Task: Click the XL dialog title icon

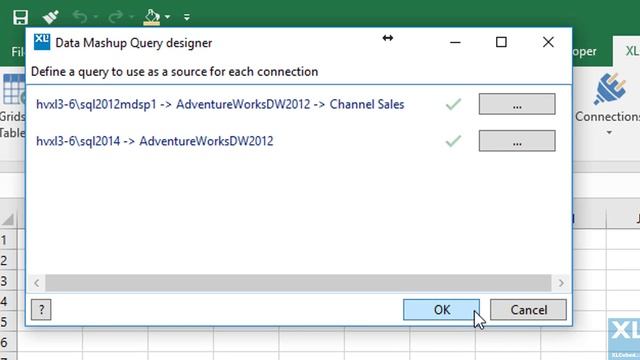Action: 42,42
